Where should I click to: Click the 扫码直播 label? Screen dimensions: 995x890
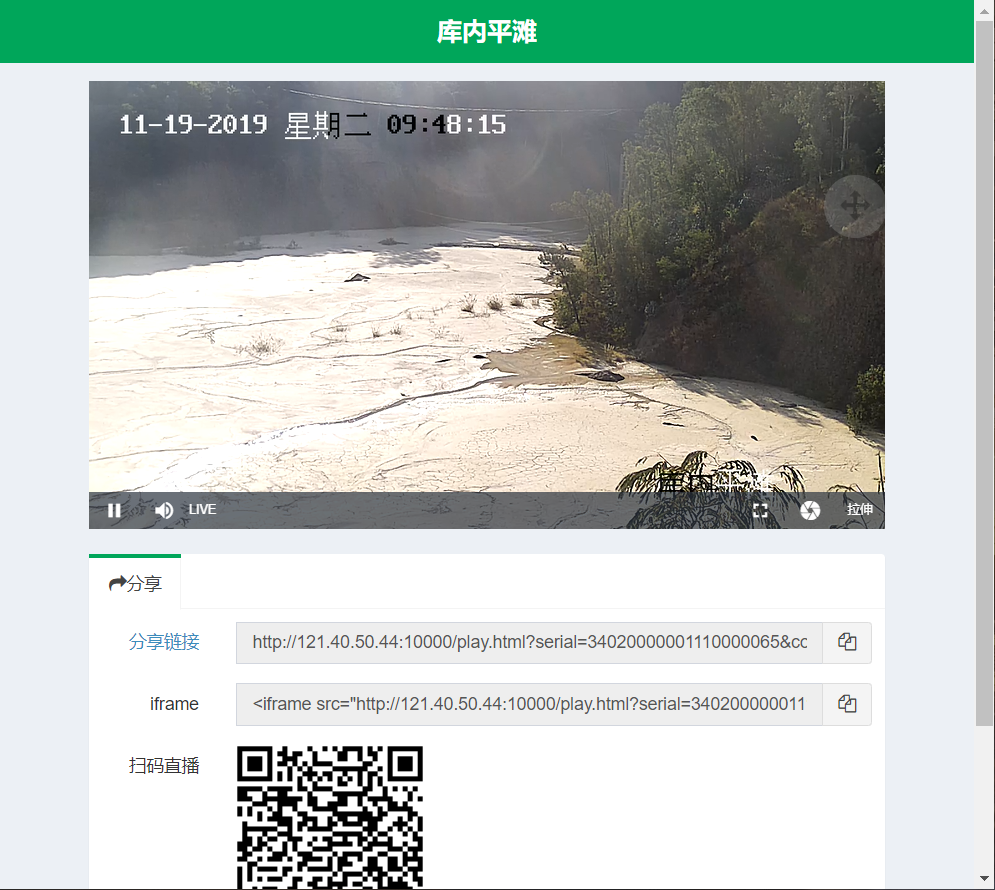pyautogui.click(x=164, y=766)
